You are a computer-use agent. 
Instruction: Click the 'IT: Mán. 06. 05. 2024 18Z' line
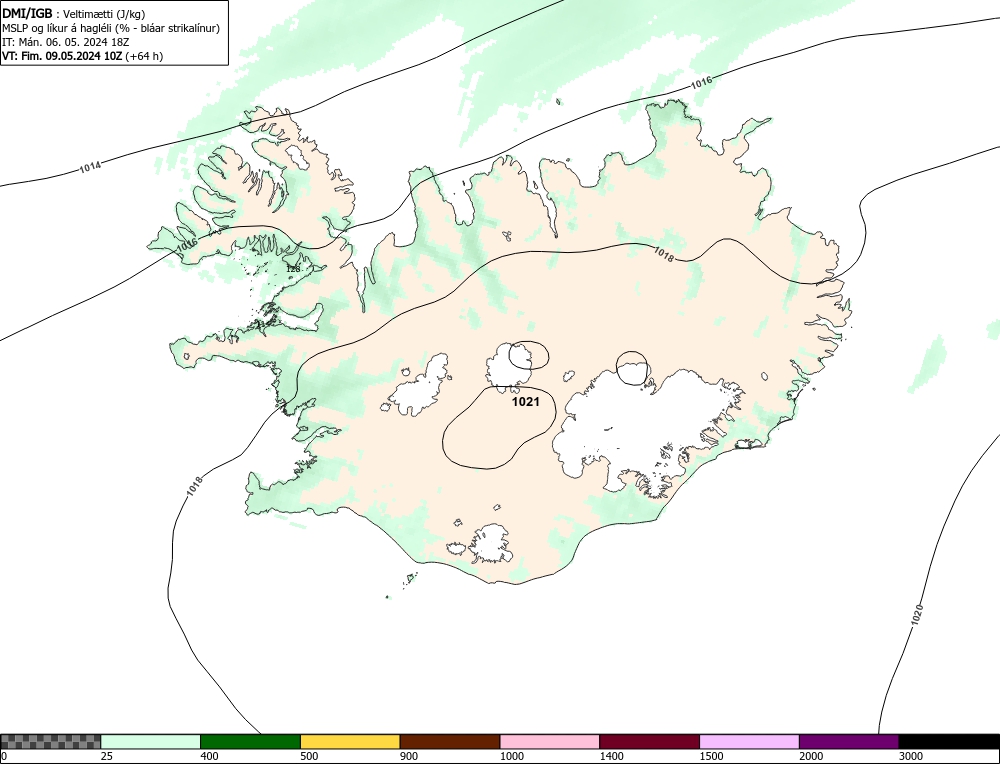(66, 42)
